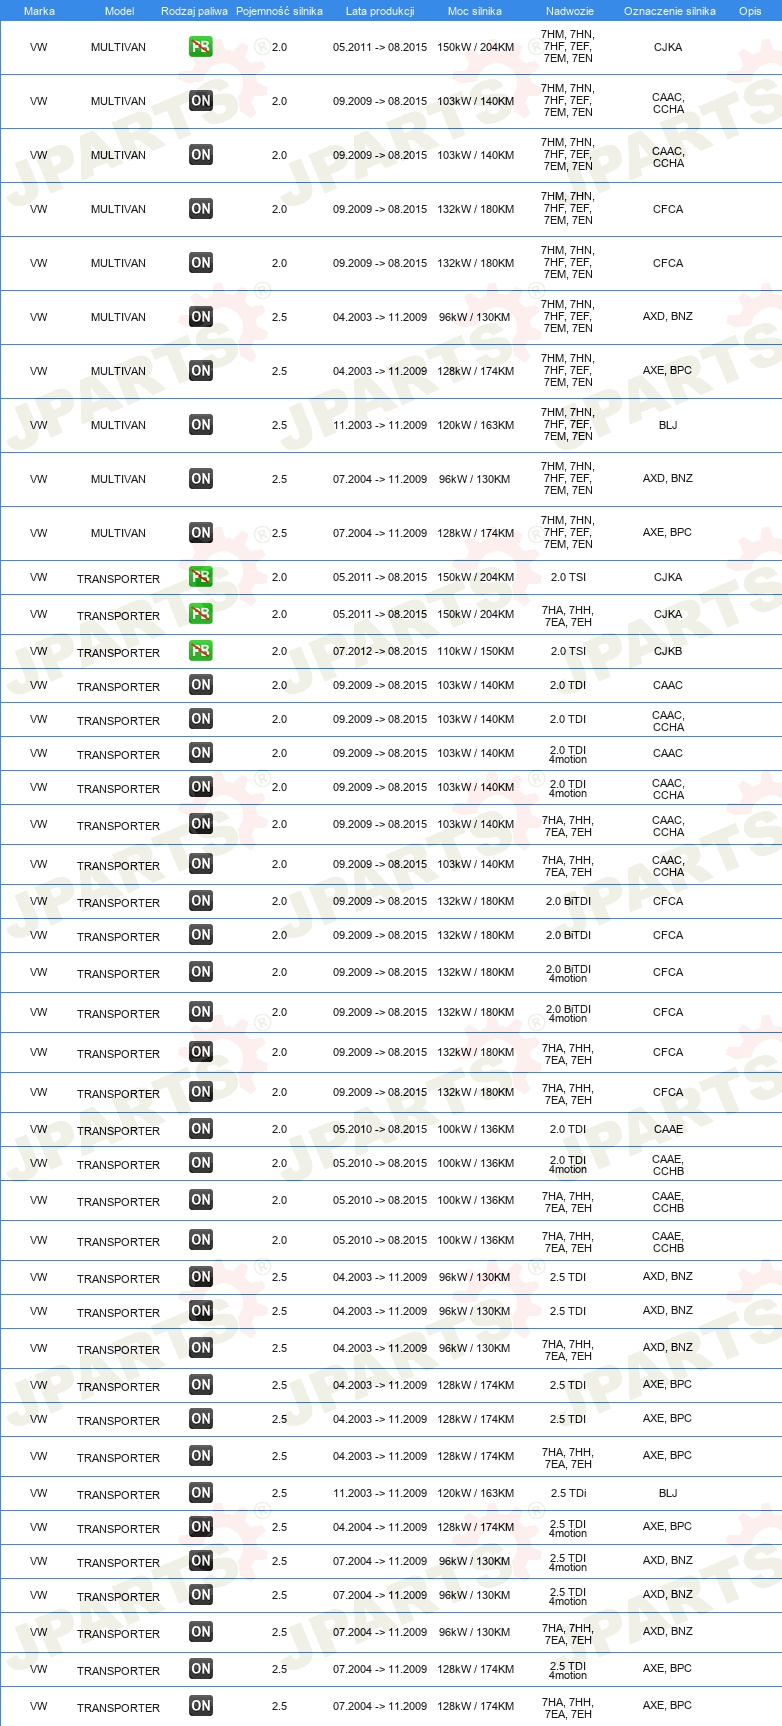Image resolution: width=782 pixels, height=1726 pixels.
Task: Select 11.2003 -> 11.2009 date in Multivan row
Action: [x=380, y=425]
